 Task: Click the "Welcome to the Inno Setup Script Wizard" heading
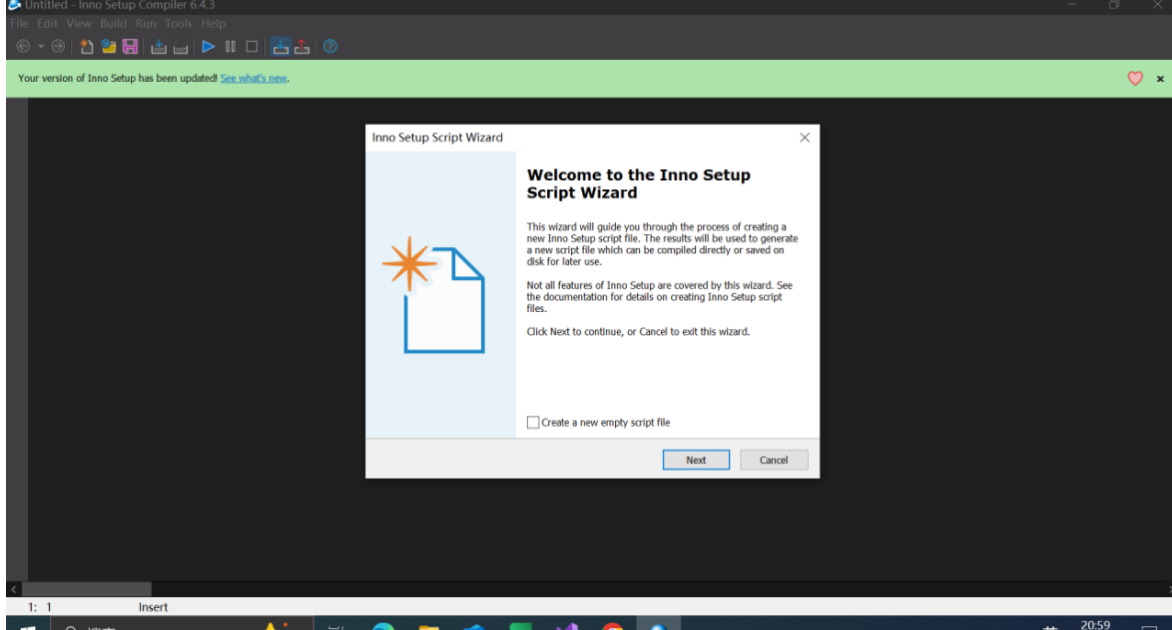tap(638, 184)
